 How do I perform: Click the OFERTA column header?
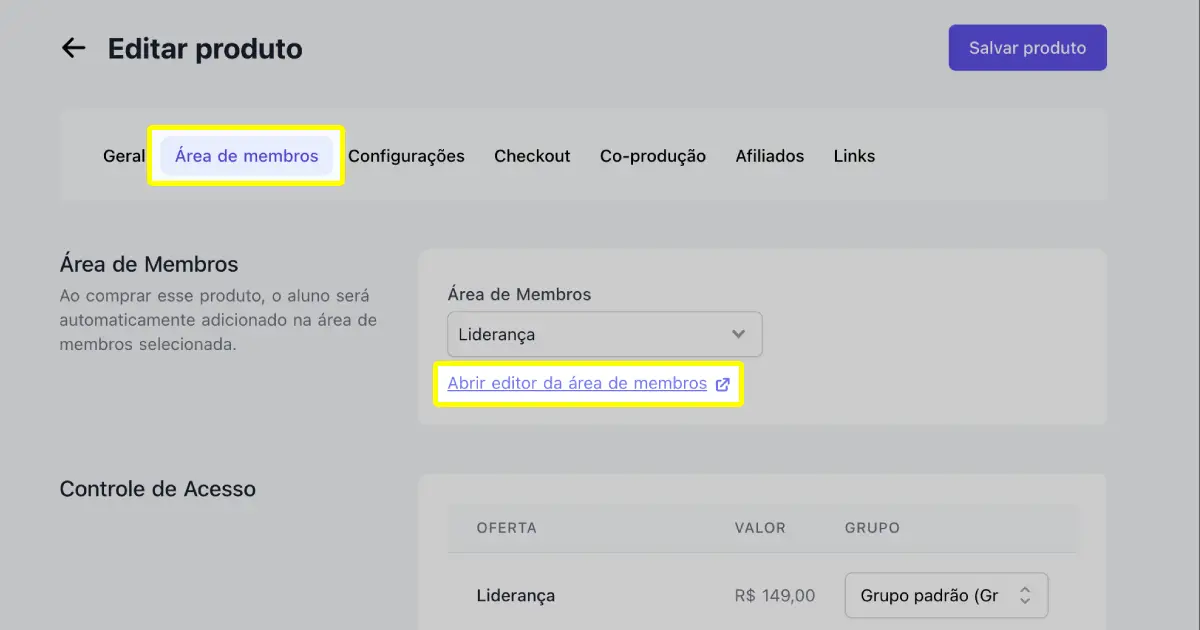point(505,527)
